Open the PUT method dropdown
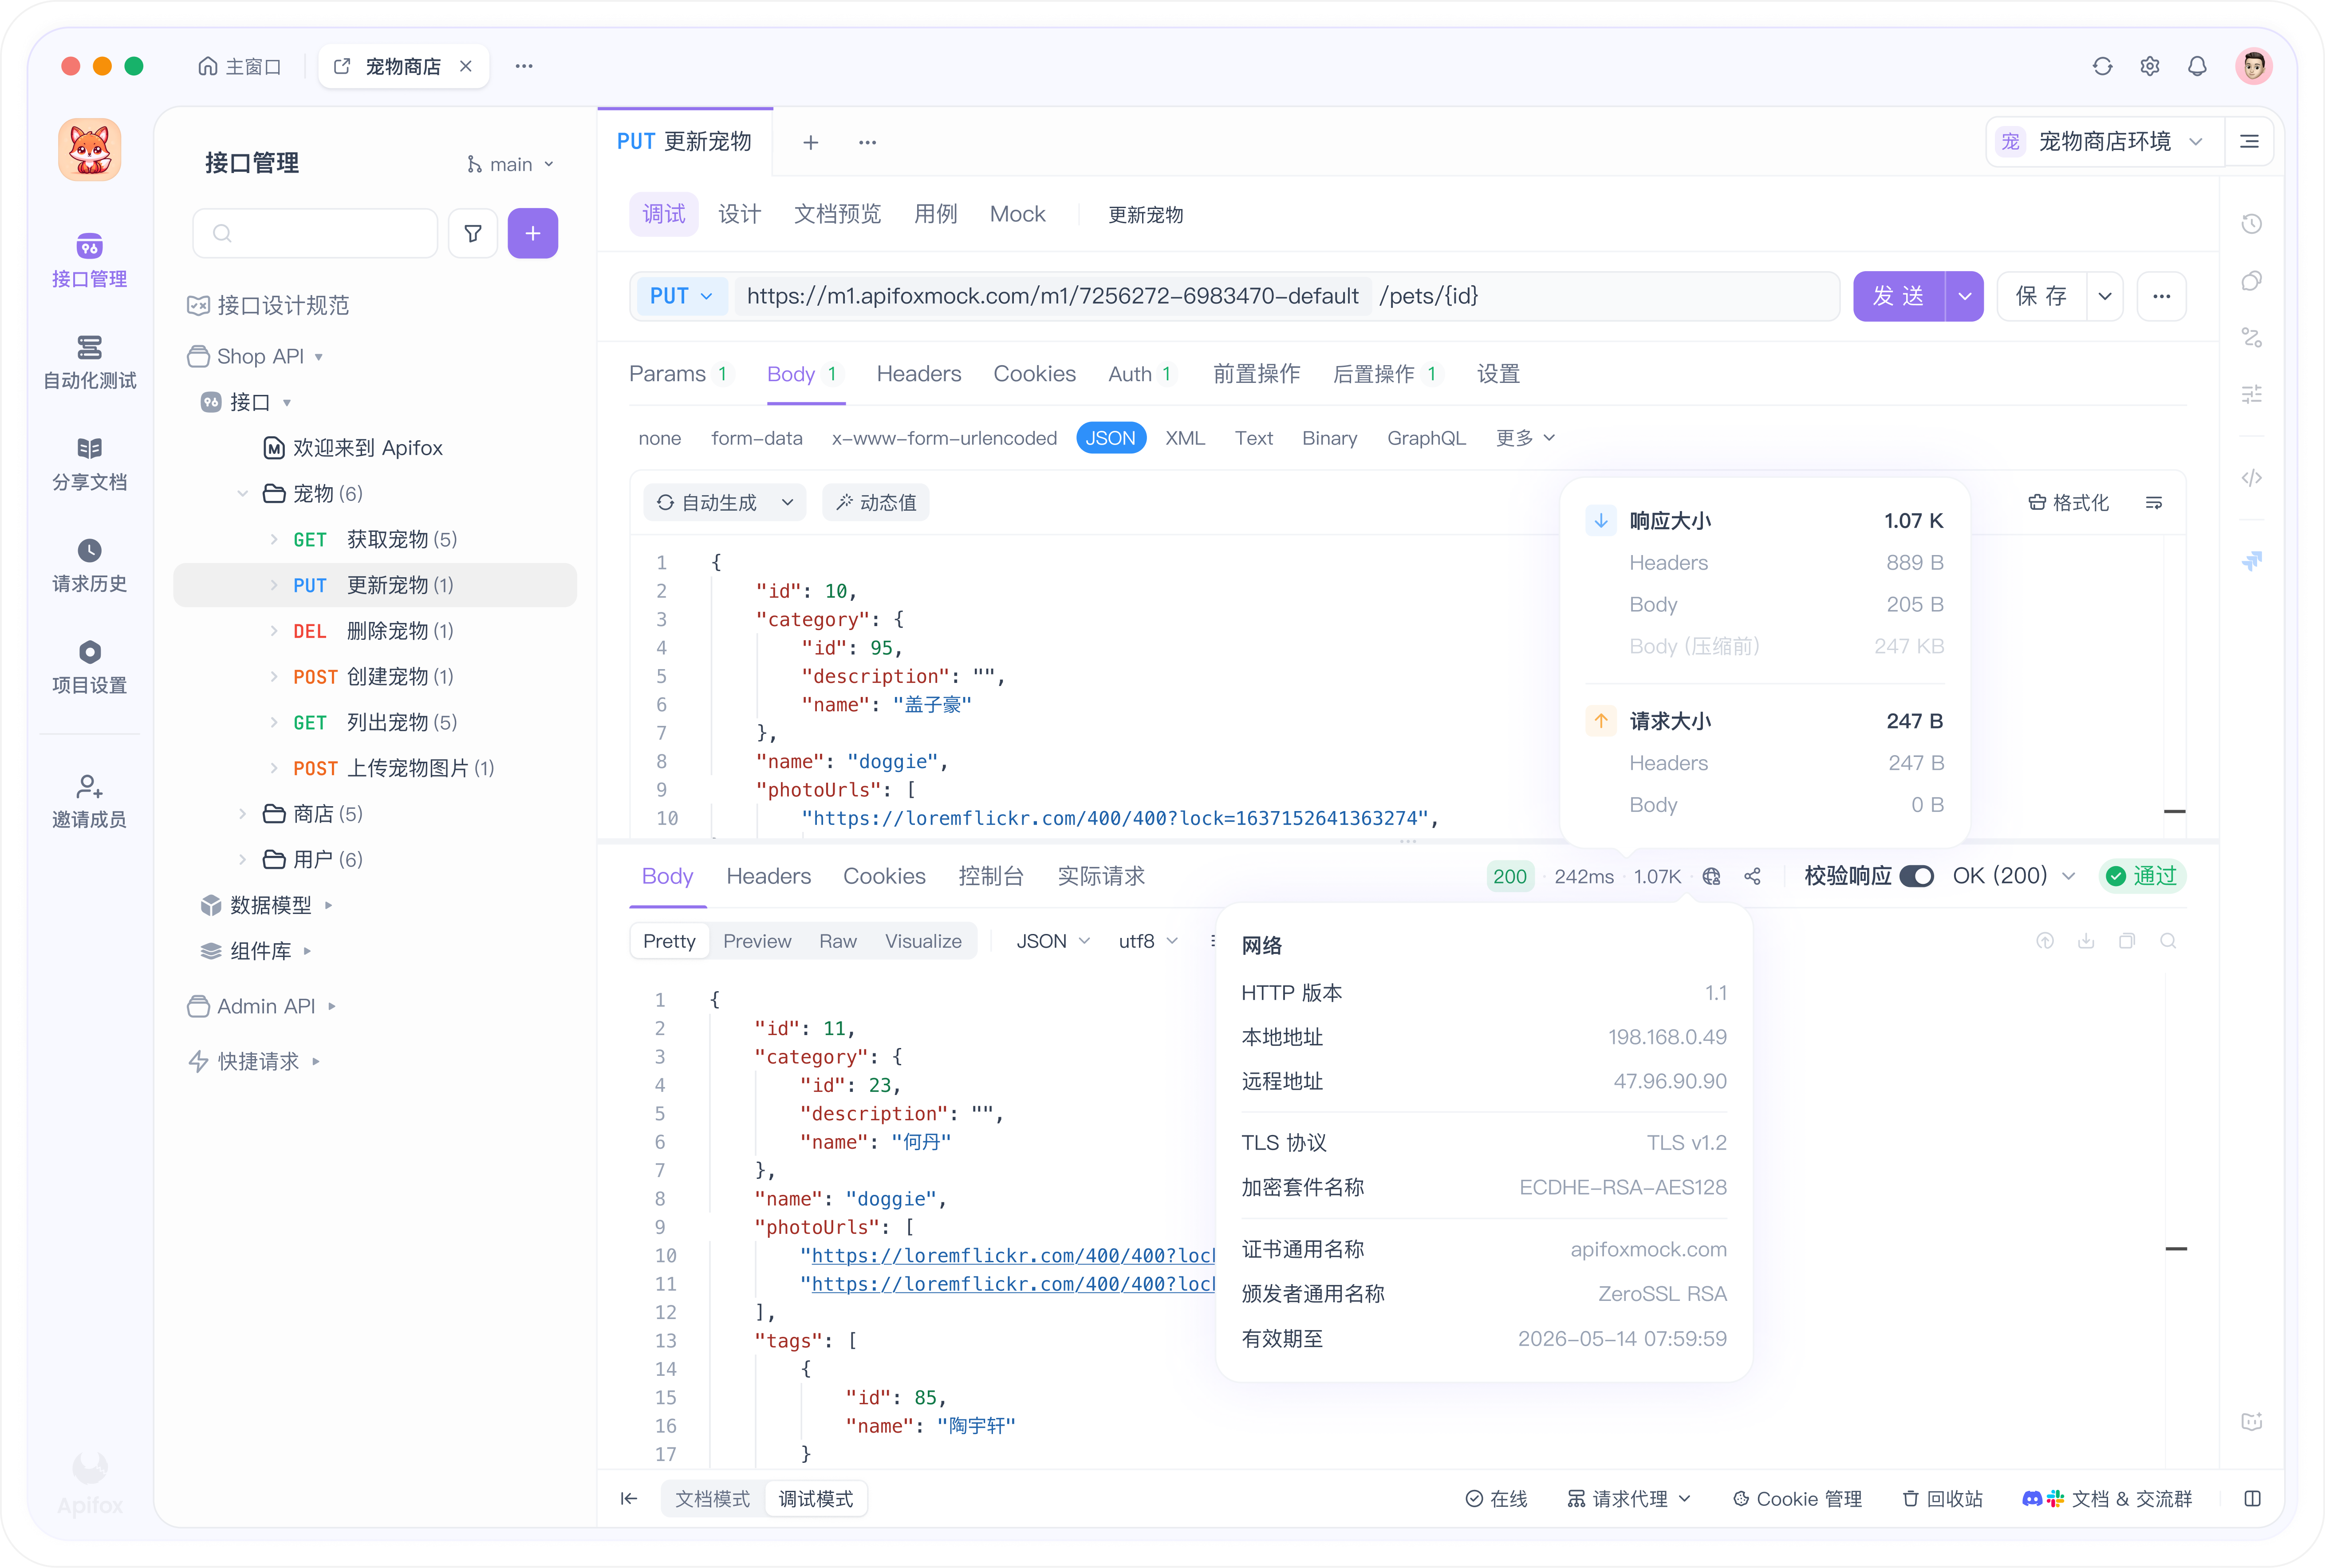2325x1568 pixels. [681, 296]
